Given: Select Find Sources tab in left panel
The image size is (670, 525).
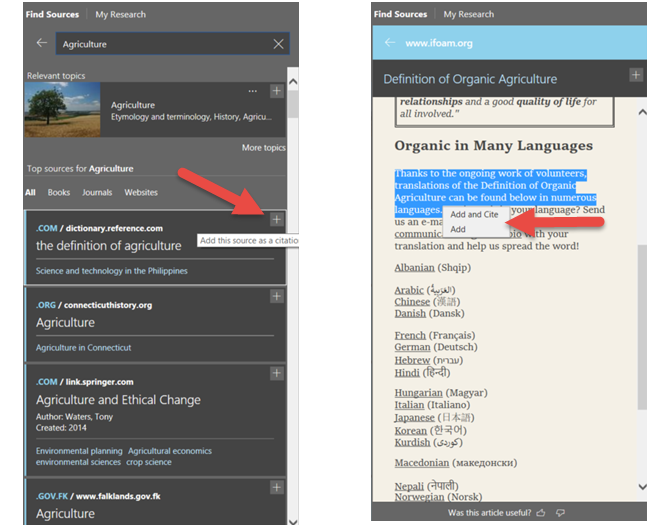Looking at the screenshot, I should tap(52, 15).
